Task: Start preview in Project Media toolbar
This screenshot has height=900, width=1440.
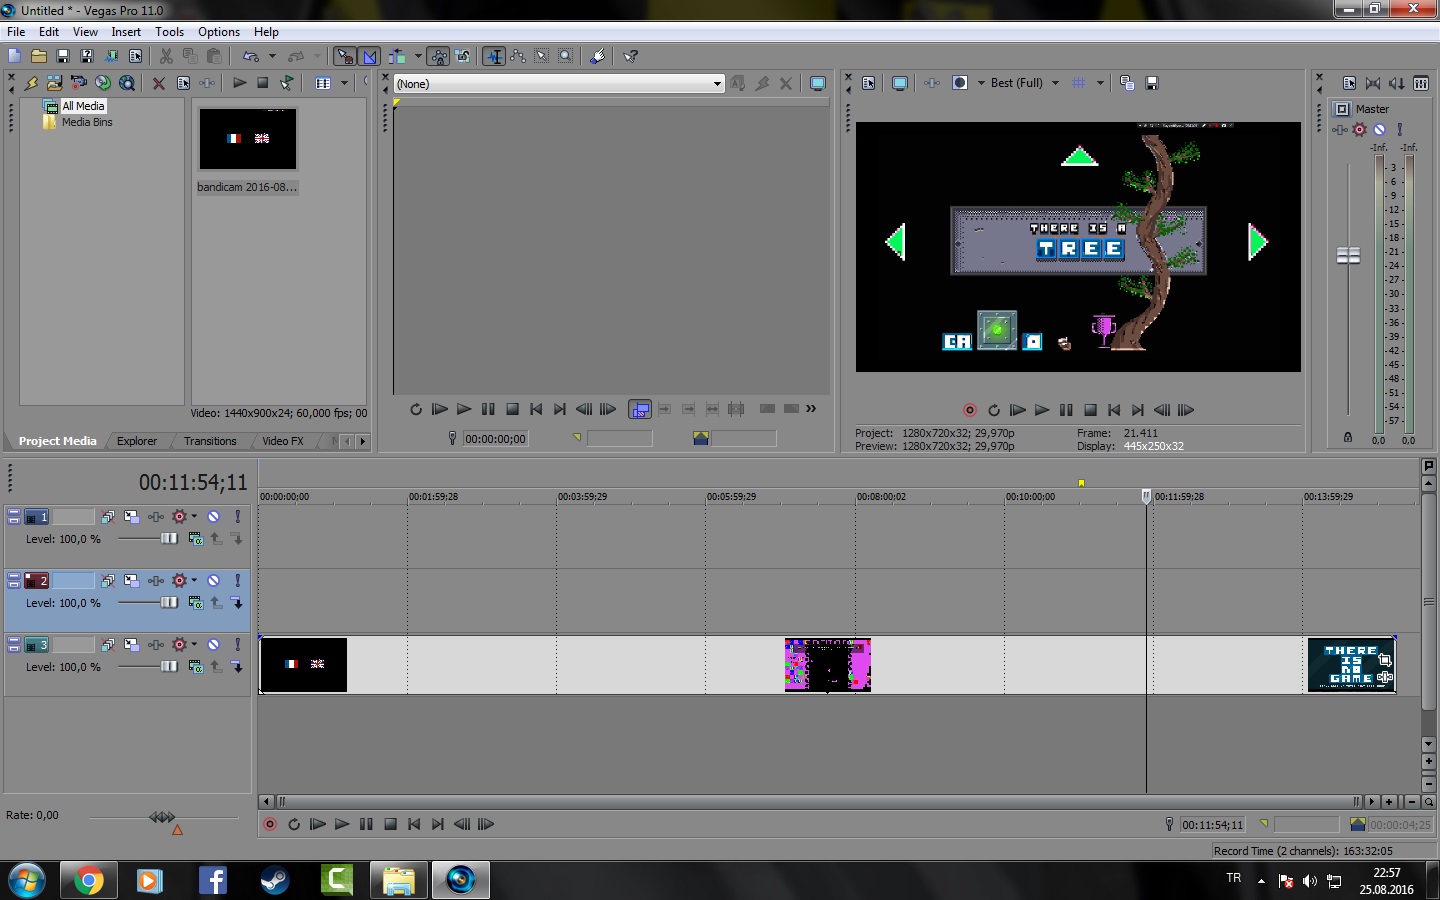Action: coord(239,83)
